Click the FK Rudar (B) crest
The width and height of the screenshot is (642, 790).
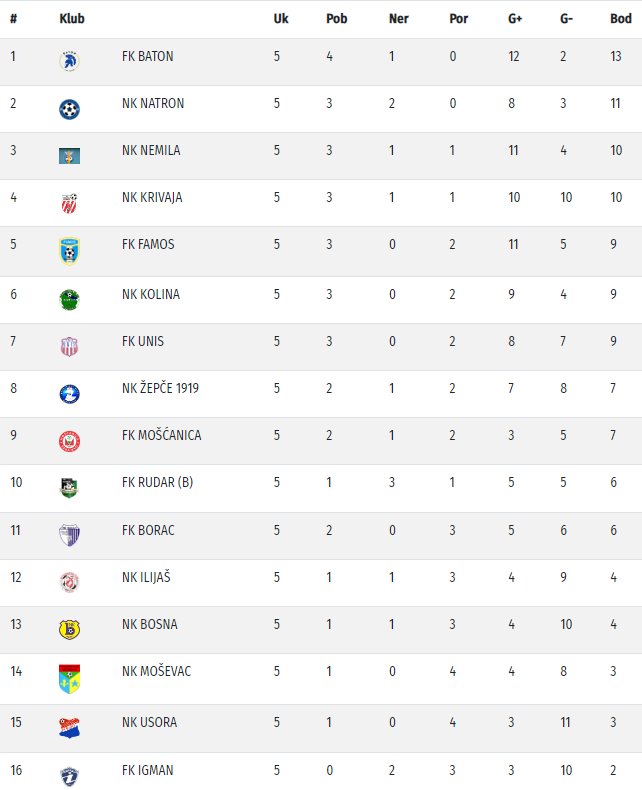click(x=69, y=487)
